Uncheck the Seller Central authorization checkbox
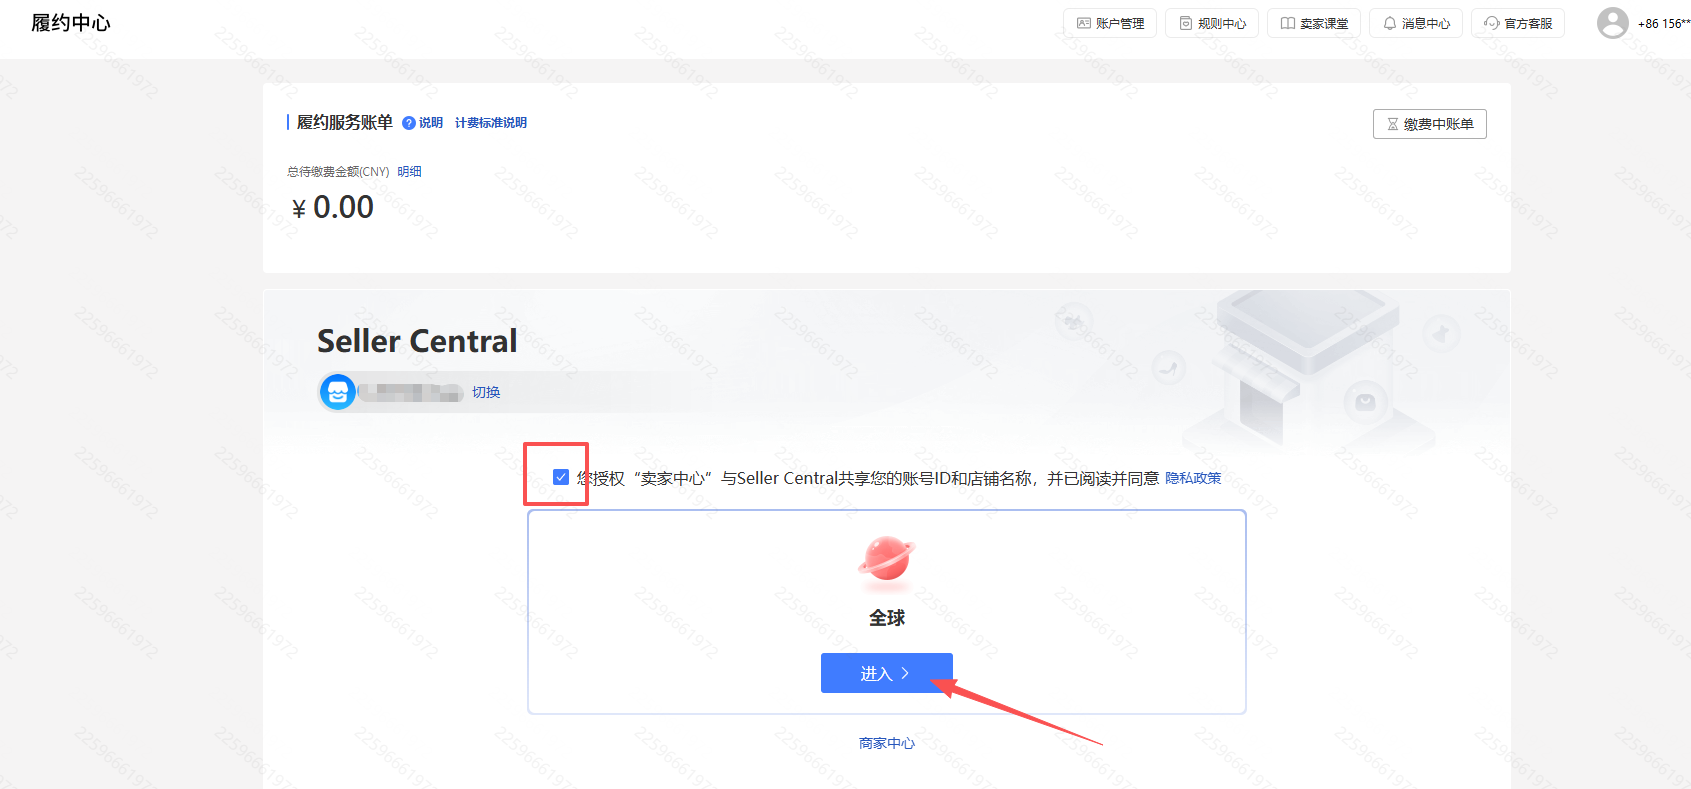1691x789 pixels. point(561,477)
